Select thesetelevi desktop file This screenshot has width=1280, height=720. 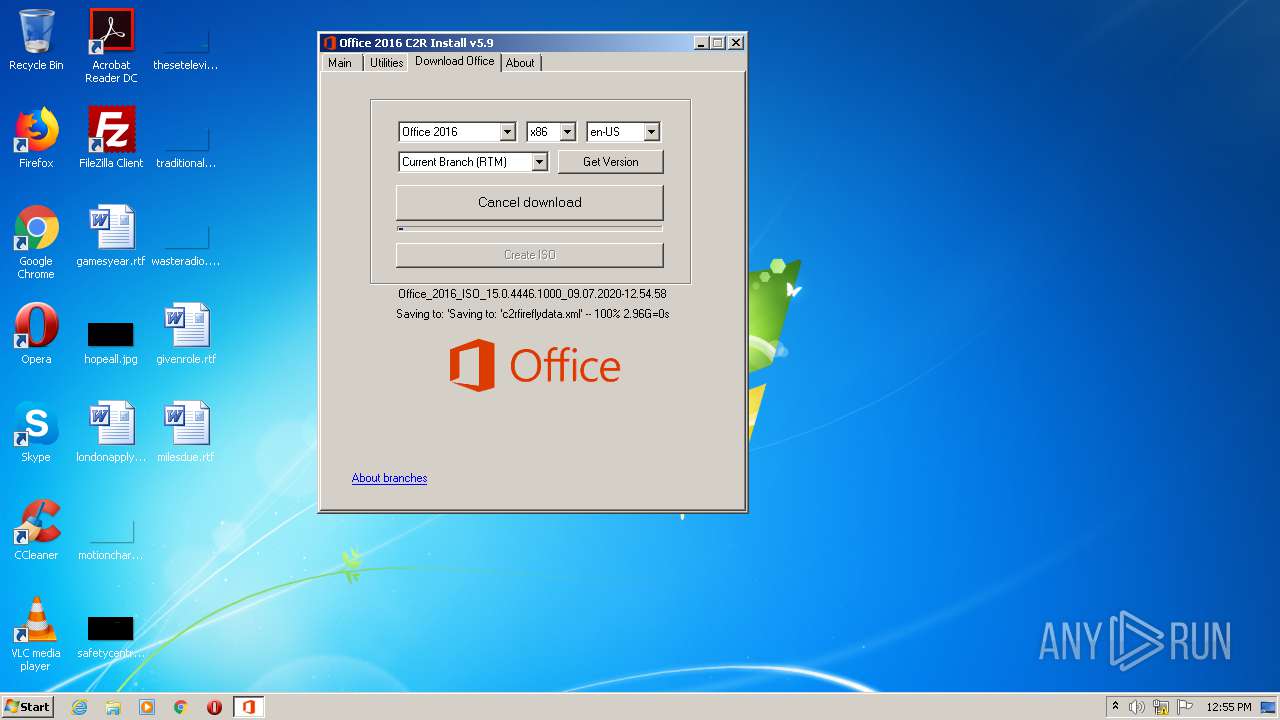coord(186,48)
